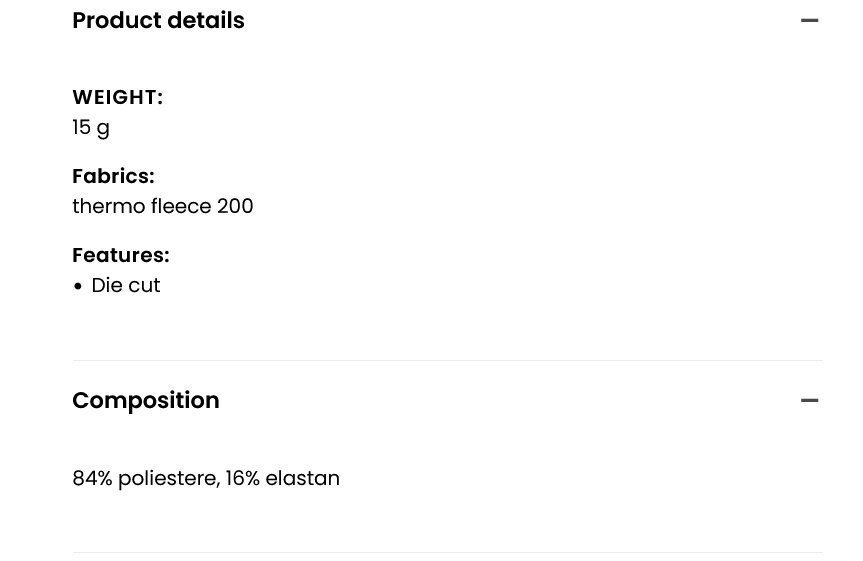Click the Product details section heading
This screenshot has height=561, width=863.
(x=158, y=21)
